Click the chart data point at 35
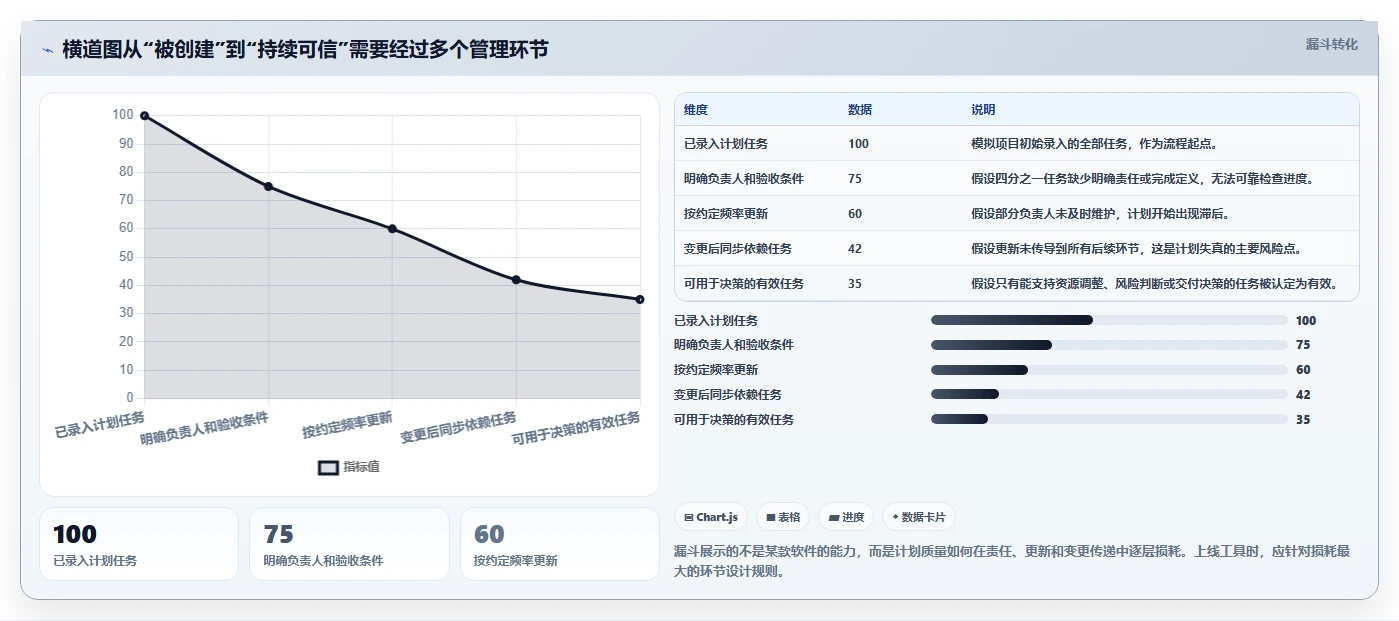This screenshot has height=621, width=1399. (x=640, y=299)
